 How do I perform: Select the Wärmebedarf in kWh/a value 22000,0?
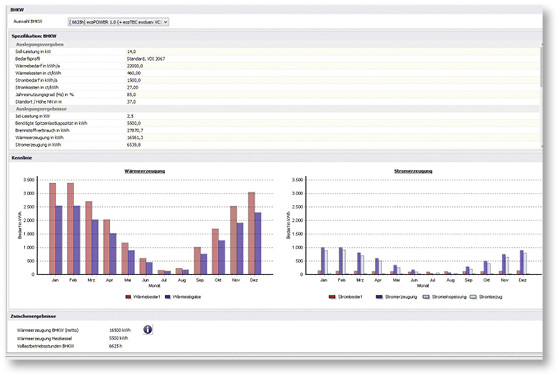click(135, 66)
